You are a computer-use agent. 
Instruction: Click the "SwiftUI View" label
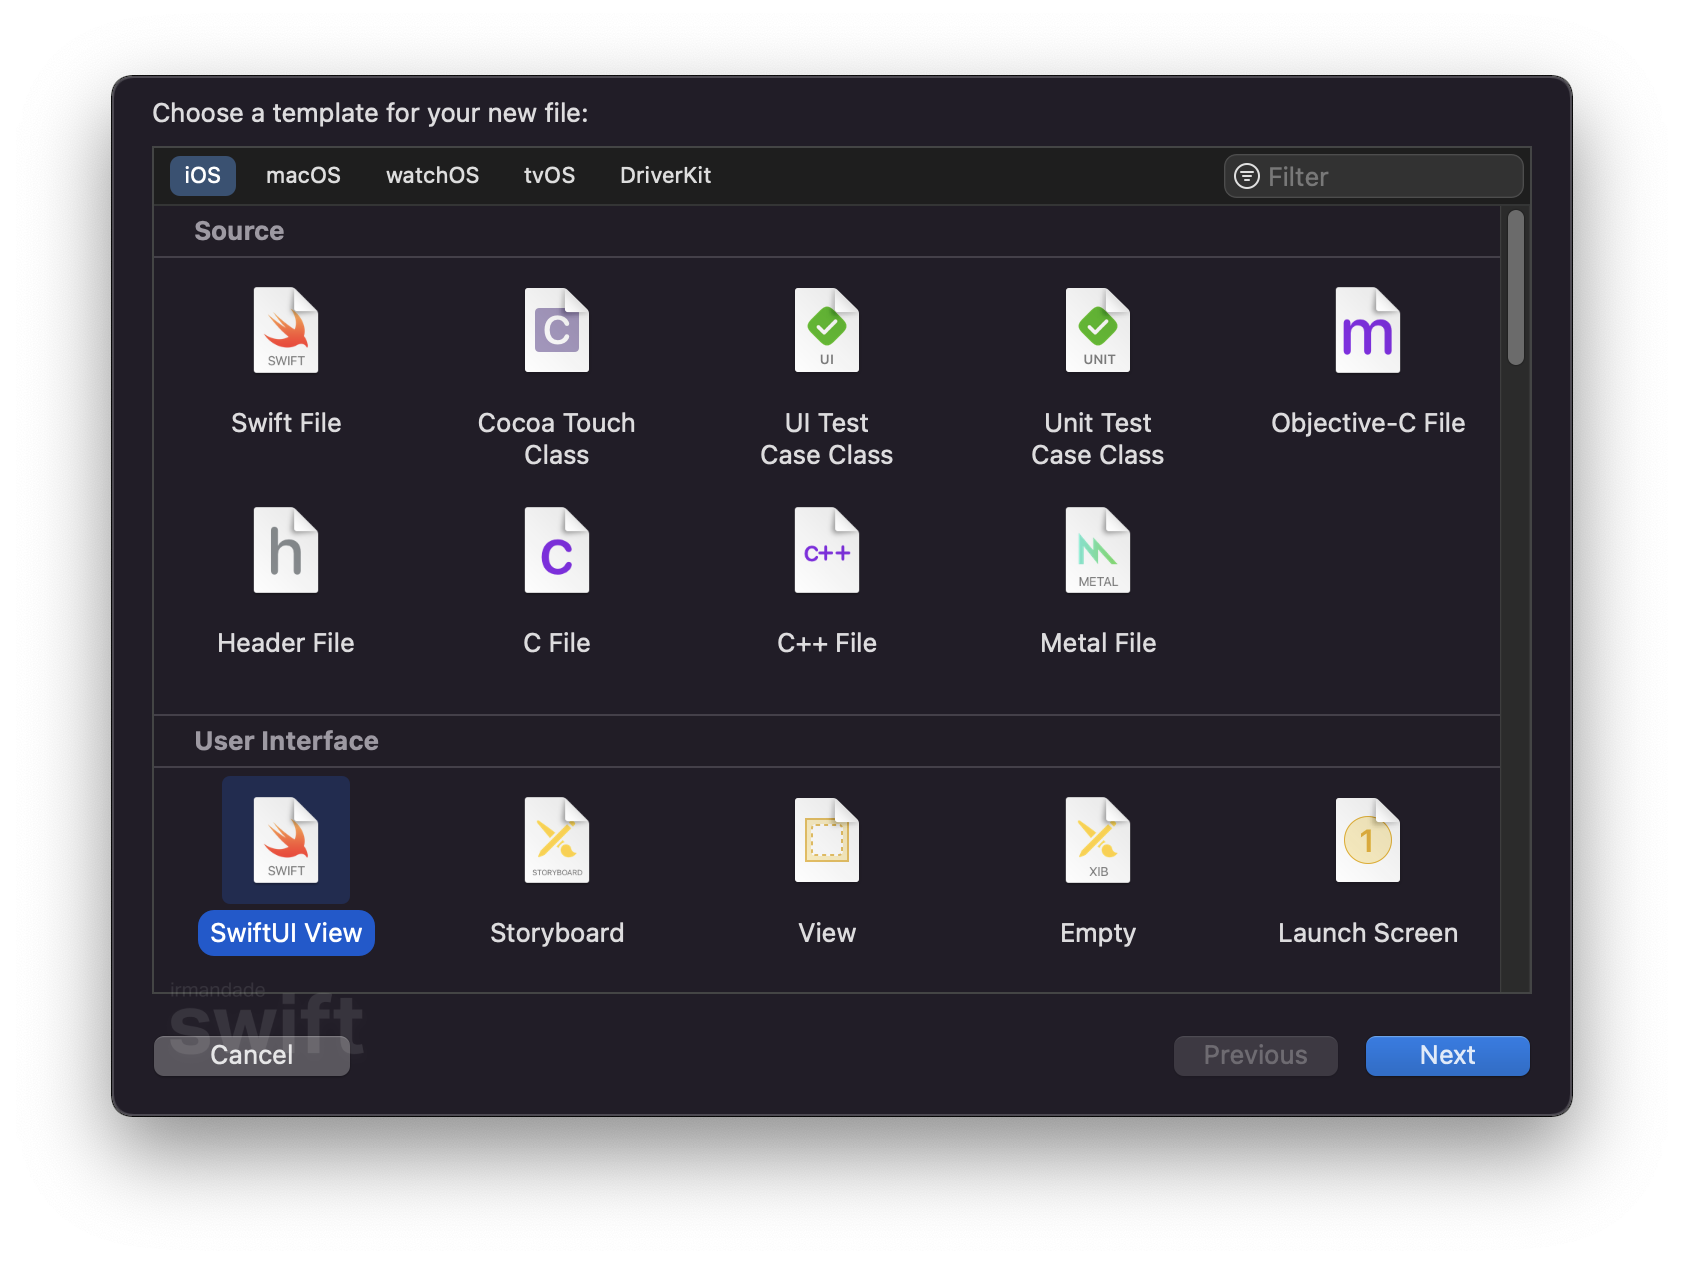(286, 933)
